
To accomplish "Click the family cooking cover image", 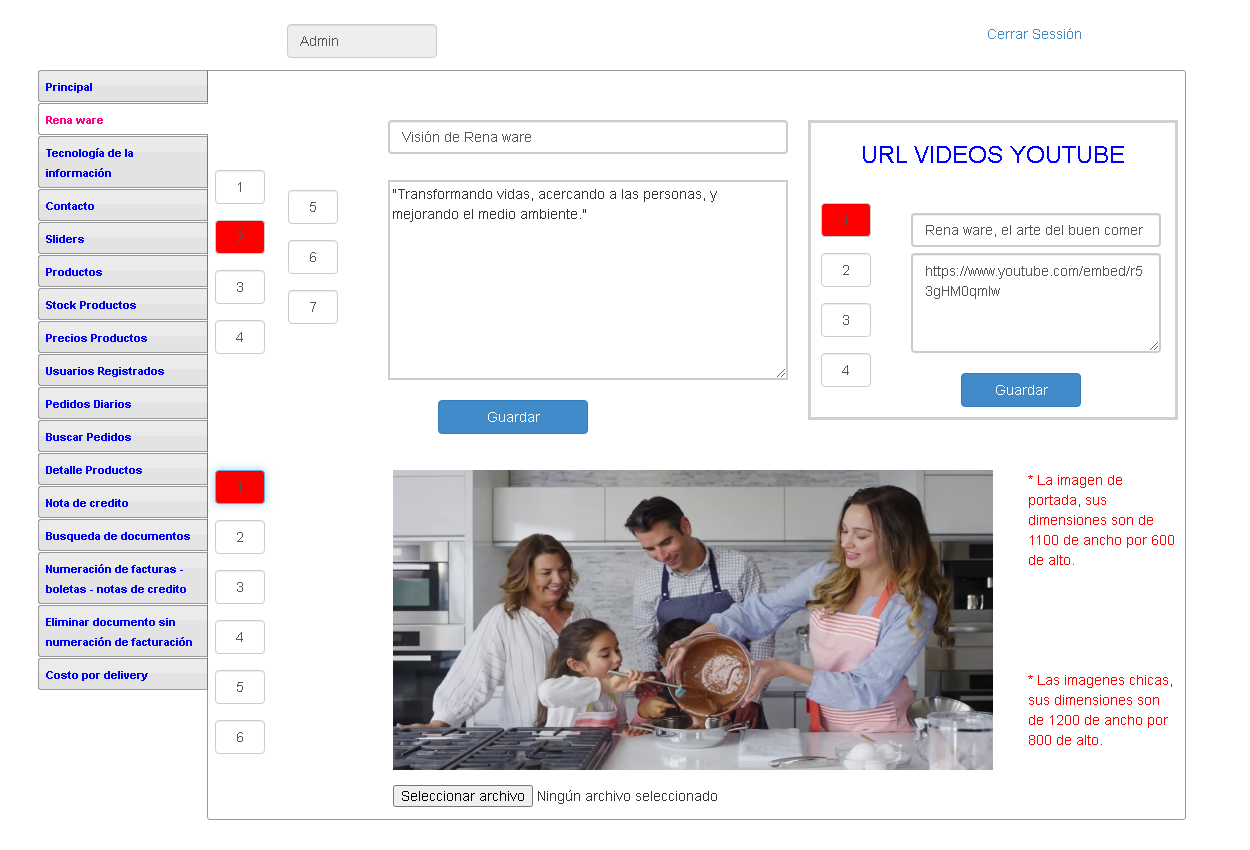I will [692, 620].
